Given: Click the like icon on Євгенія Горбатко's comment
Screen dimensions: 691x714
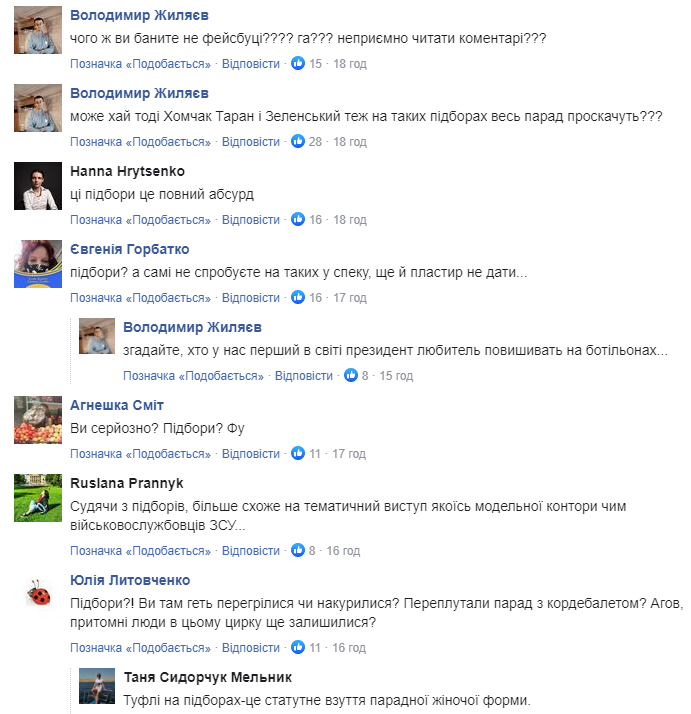Looking at the screenshot, I should tap(297, 298).
